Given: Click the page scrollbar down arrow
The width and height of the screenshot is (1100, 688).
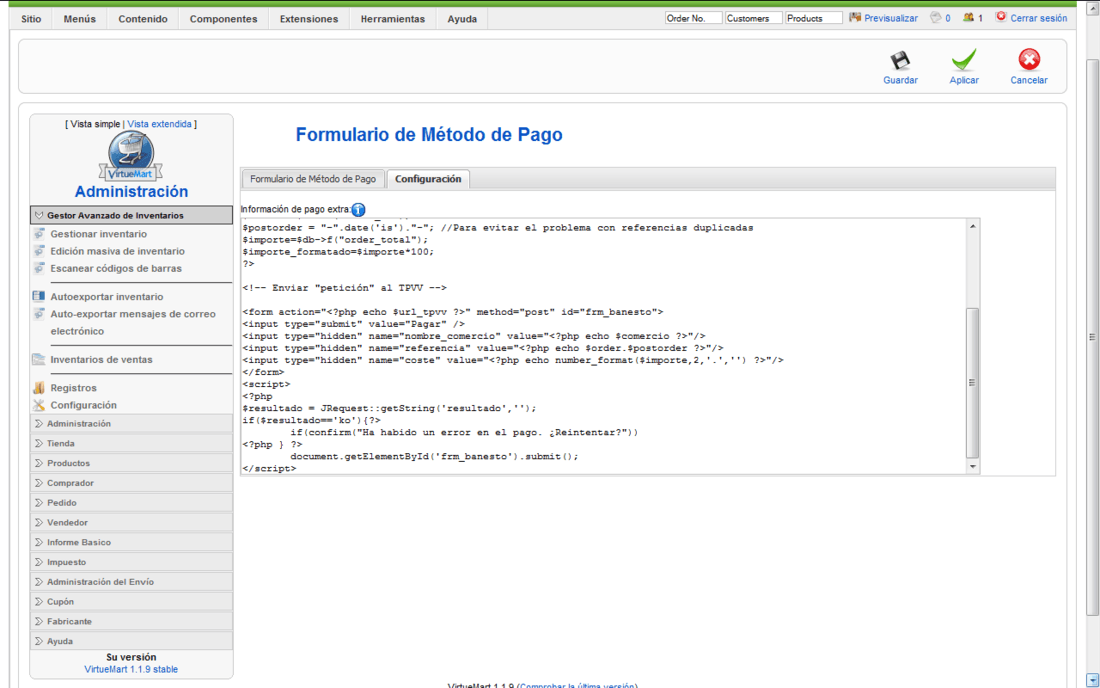Looking at the screenshot, I should (1092, 680).
